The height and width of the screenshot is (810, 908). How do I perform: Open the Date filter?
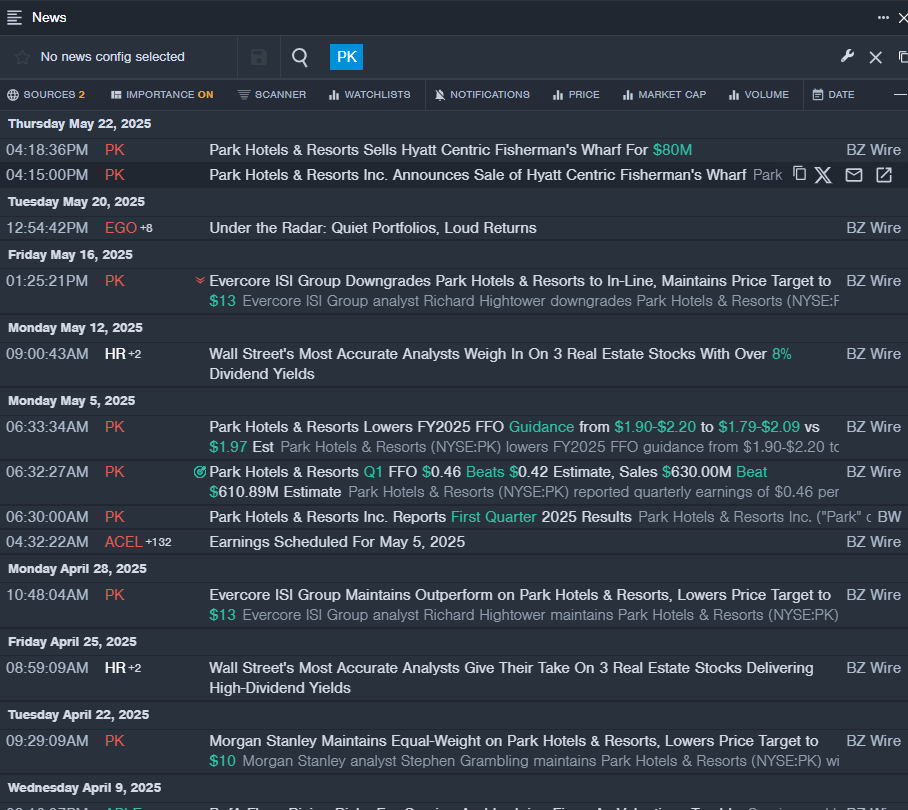coord(833,94)
